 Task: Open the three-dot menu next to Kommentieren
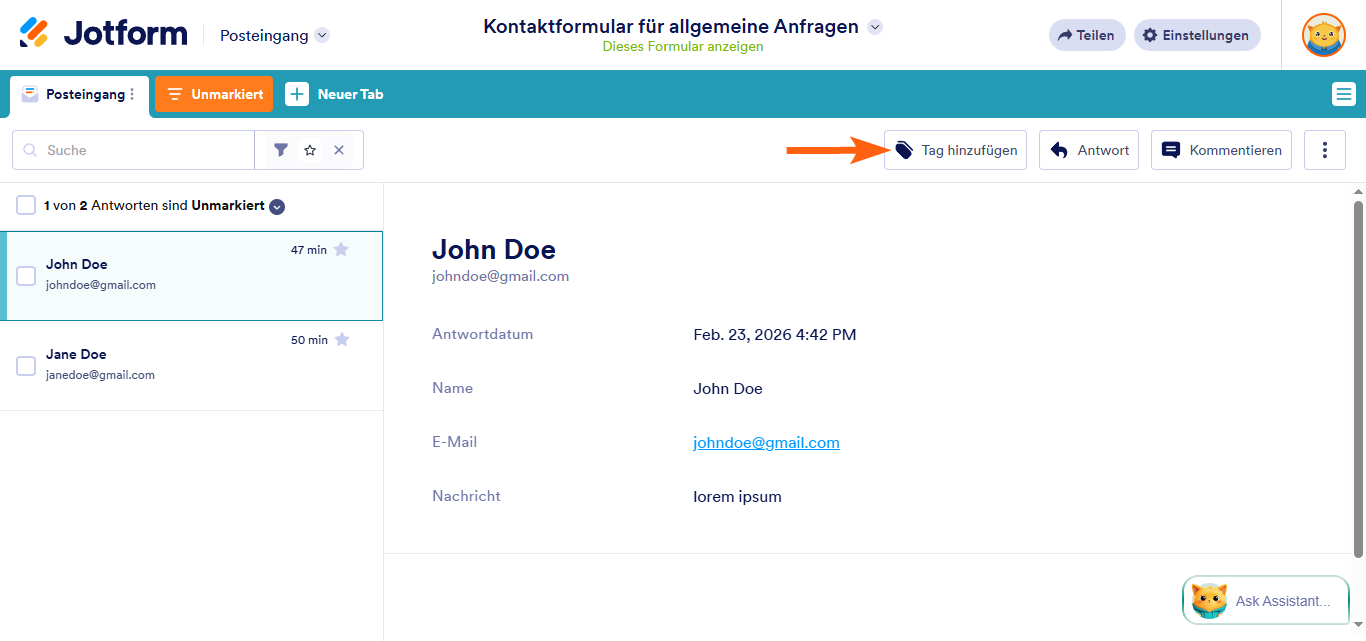click(1324, 149)
